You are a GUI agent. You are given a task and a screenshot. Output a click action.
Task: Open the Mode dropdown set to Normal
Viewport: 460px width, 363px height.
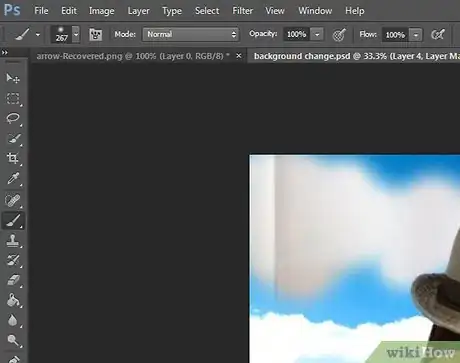click(191, 34)
